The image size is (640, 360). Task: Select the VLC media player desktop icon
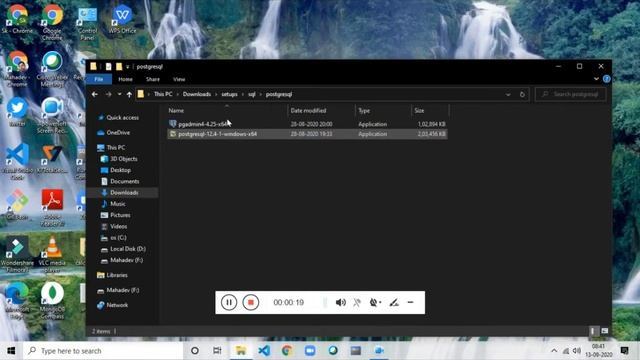52,254
